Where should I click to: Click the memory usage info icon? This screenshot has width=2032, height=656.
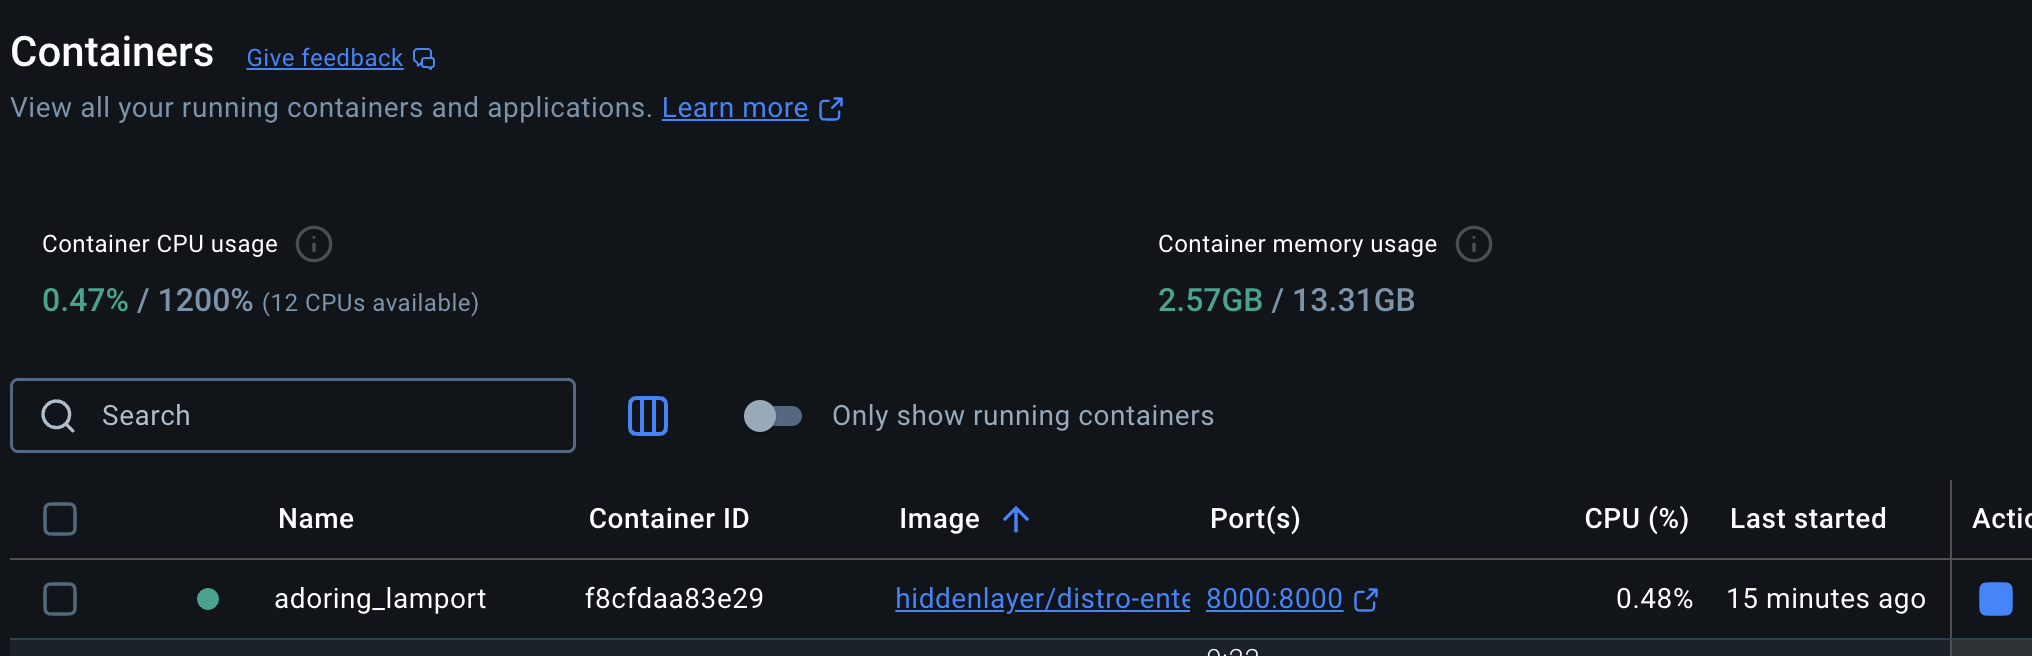pos(1473,244)
